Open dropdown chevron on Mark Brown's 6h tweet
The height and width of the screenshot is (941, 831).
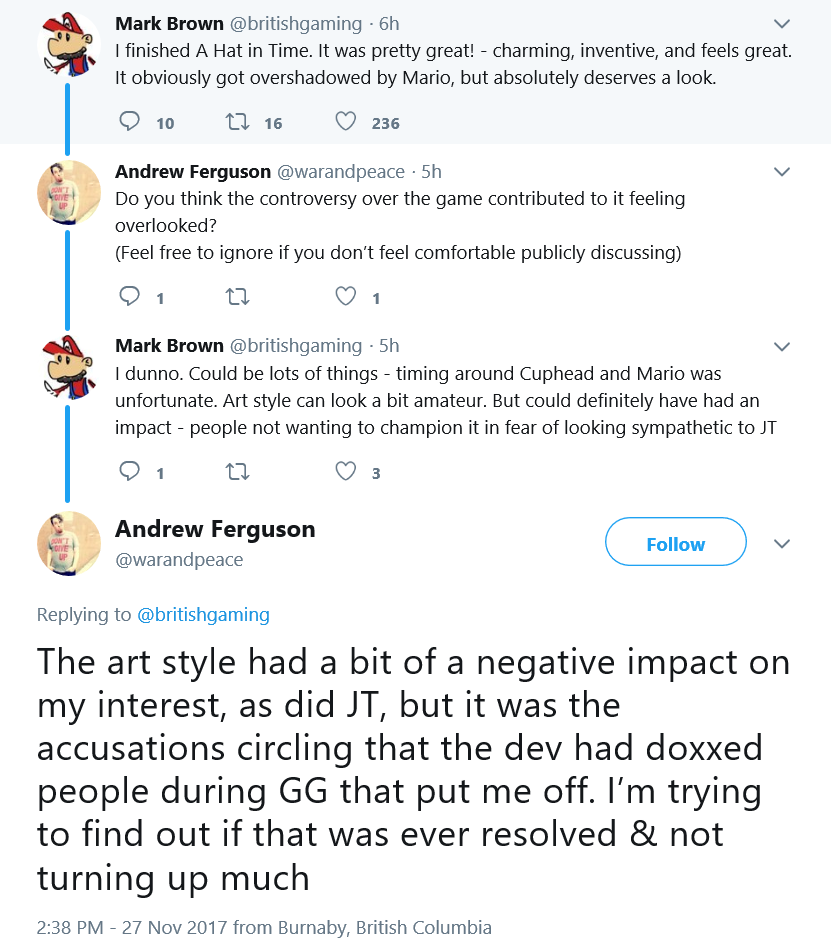tap(782, 24)
